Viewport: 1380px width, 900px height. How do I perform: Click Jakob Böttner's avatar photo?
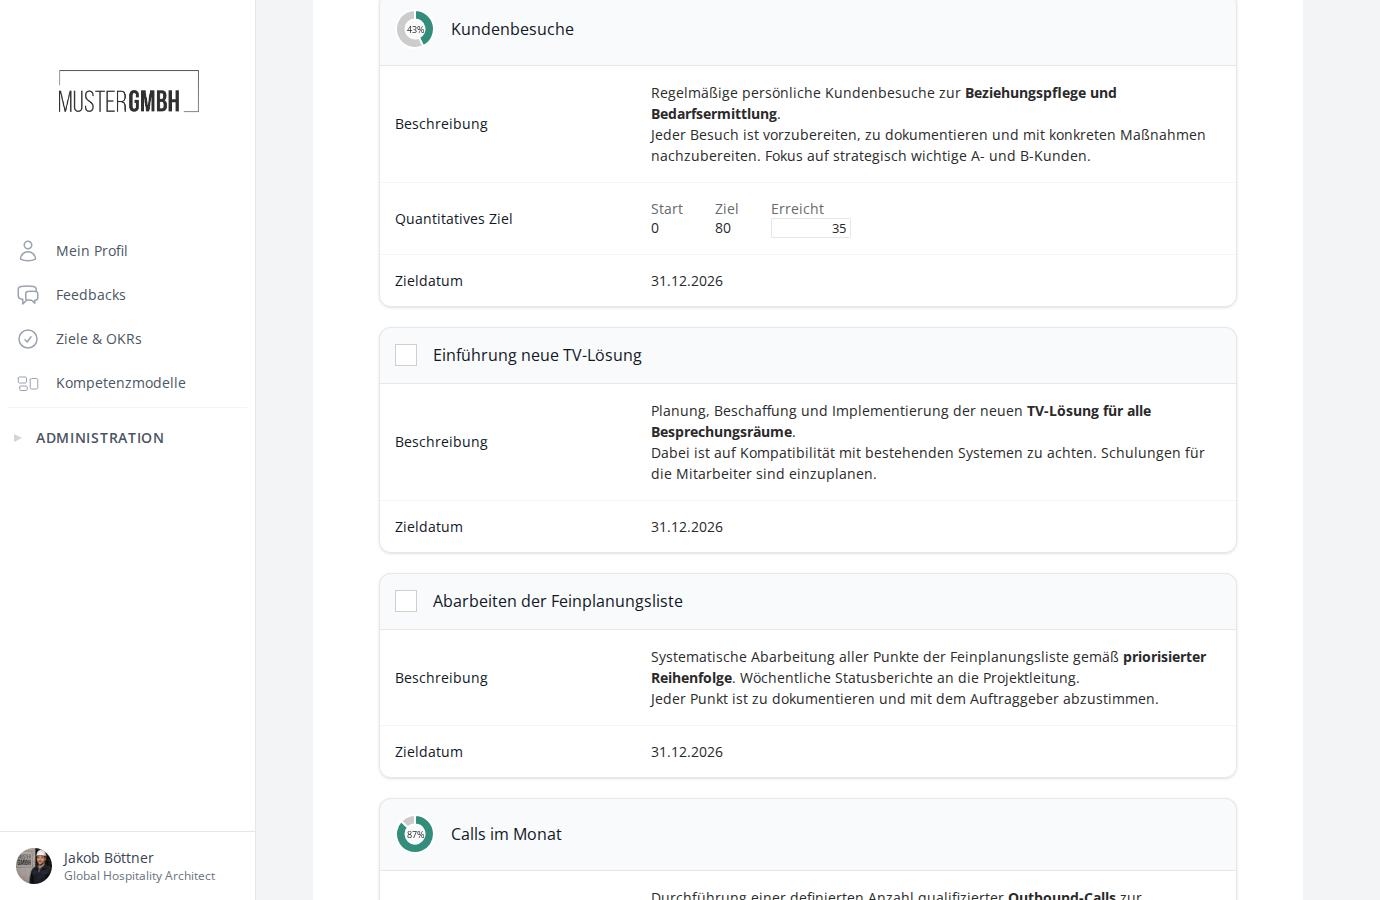pyautogui.click(x=34, y=866)
